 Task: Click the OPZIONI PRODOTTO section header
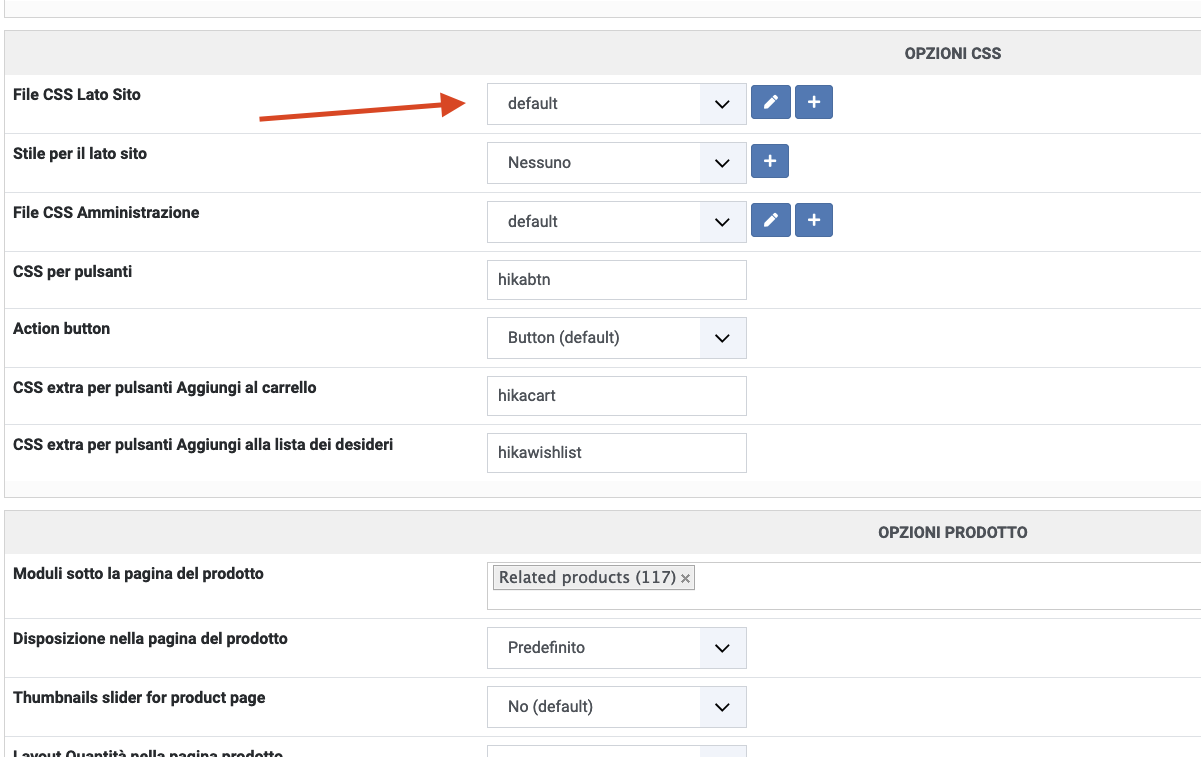click(952, 533)
